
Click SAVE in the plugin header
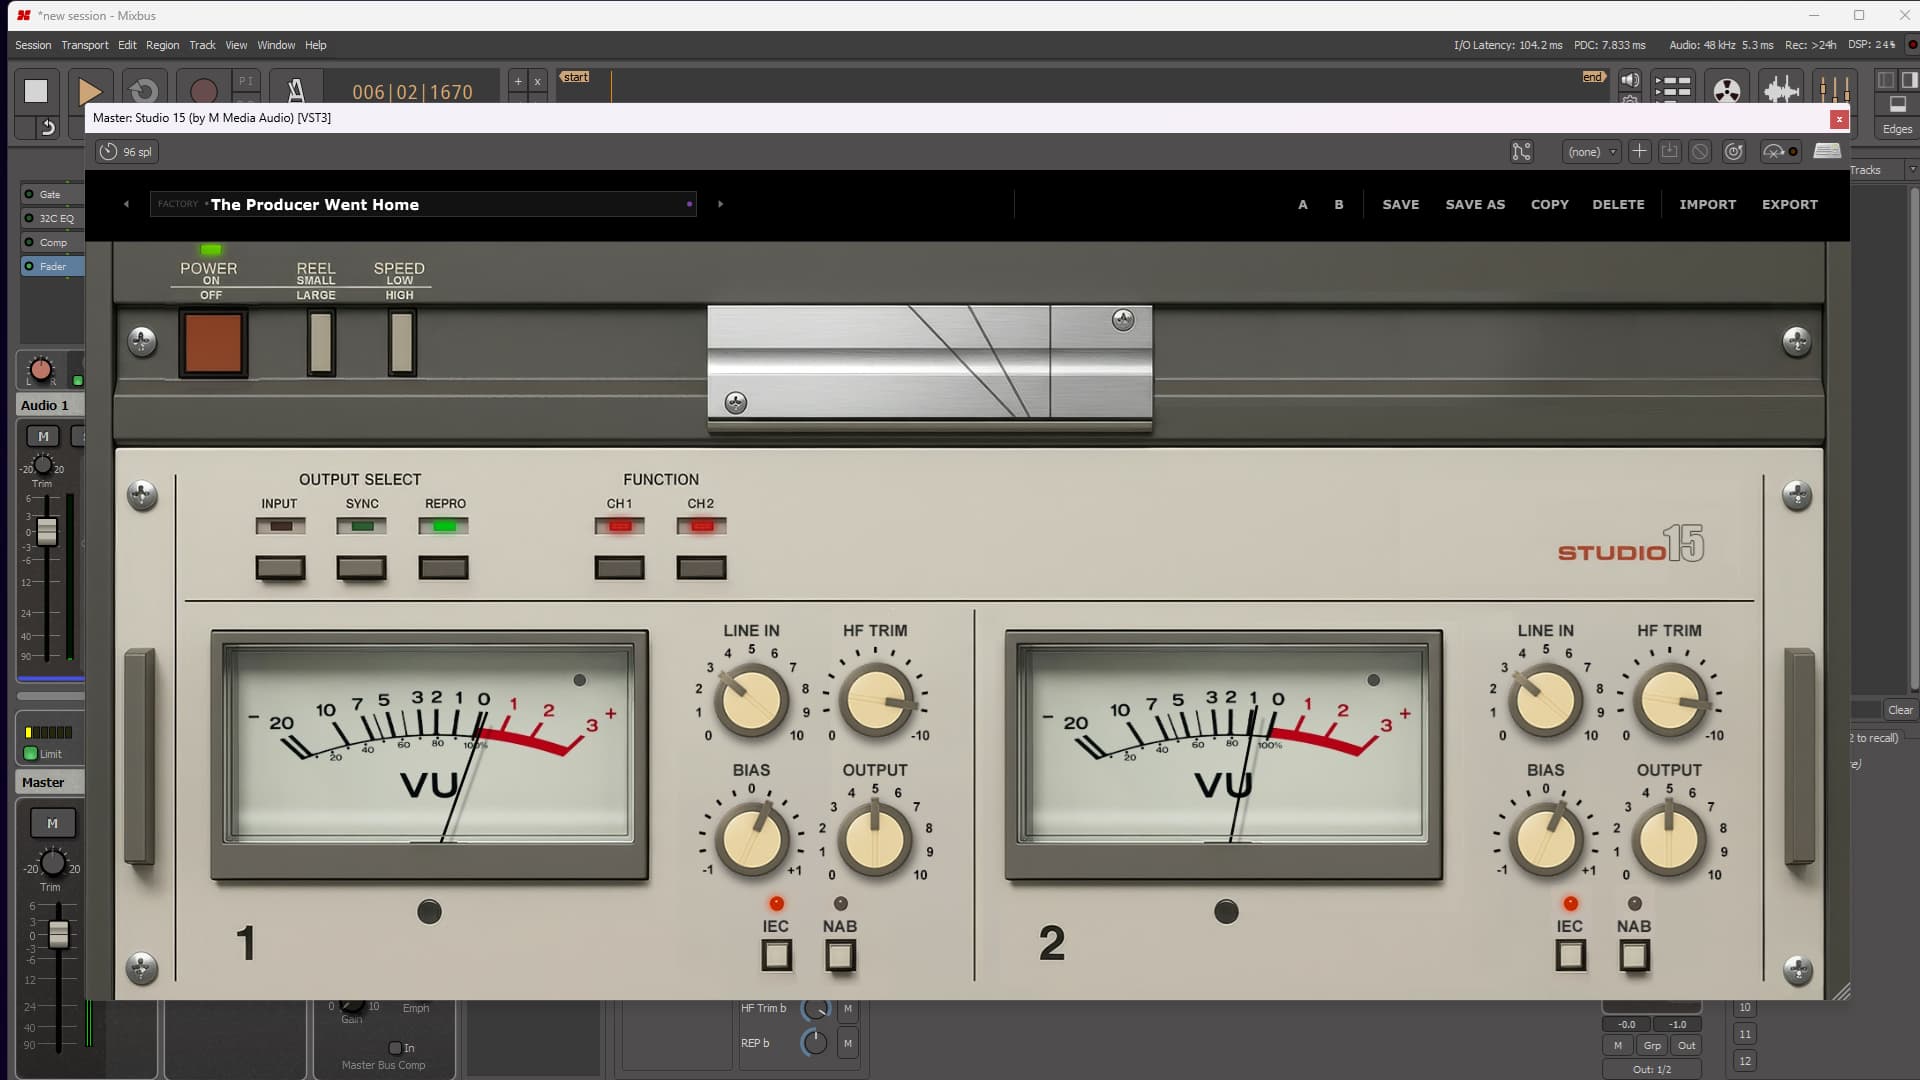pos(1400,204)
